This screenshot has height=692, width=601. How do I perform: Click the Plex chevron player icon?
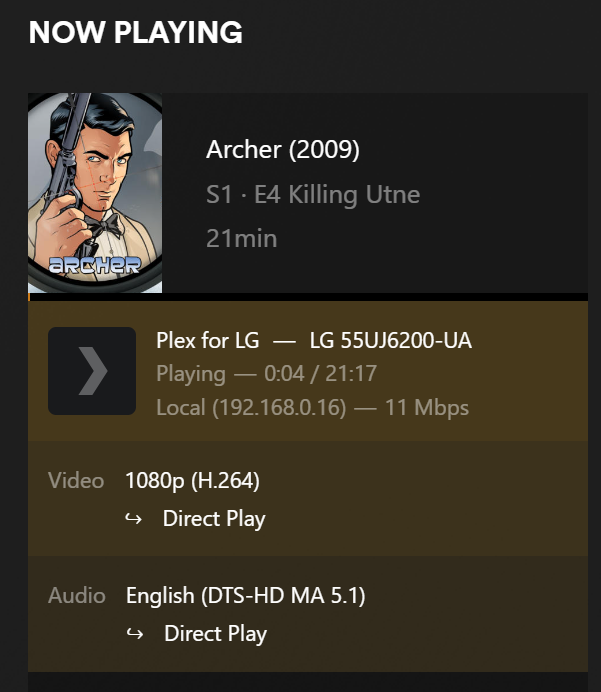(92, 371)
